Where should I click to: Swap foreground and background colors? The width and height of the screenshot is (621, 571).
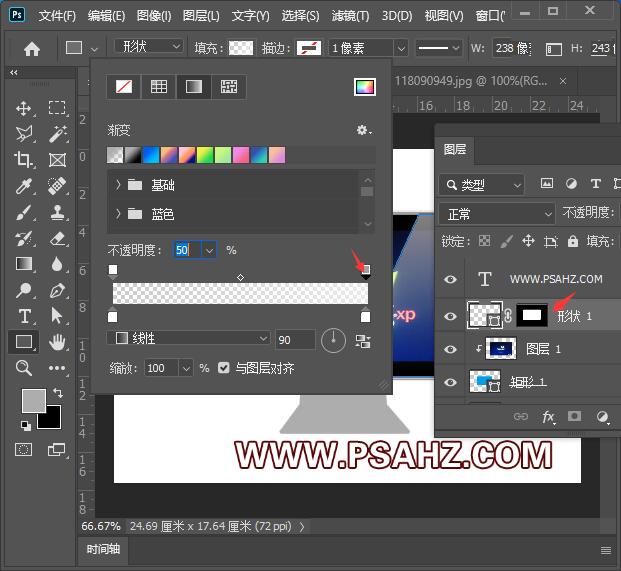58,392
